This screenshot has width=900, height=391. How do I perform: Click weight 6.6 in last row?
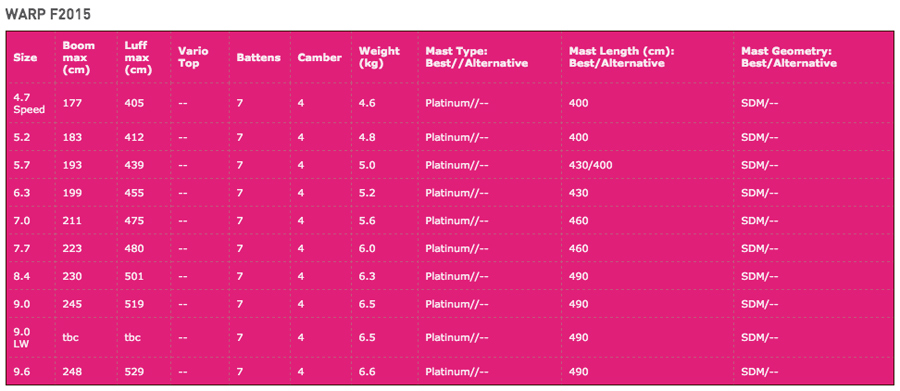pos(367,372)
